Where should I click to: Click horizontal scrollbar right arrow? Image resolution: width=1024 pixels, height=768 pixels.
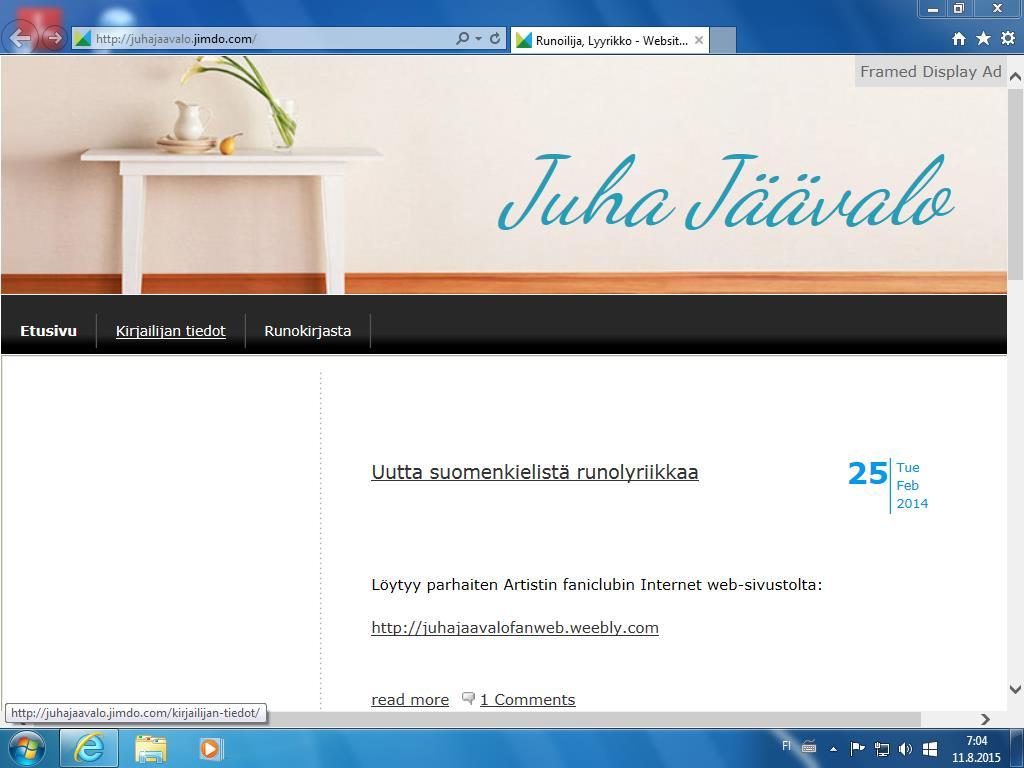pos(985,719)
